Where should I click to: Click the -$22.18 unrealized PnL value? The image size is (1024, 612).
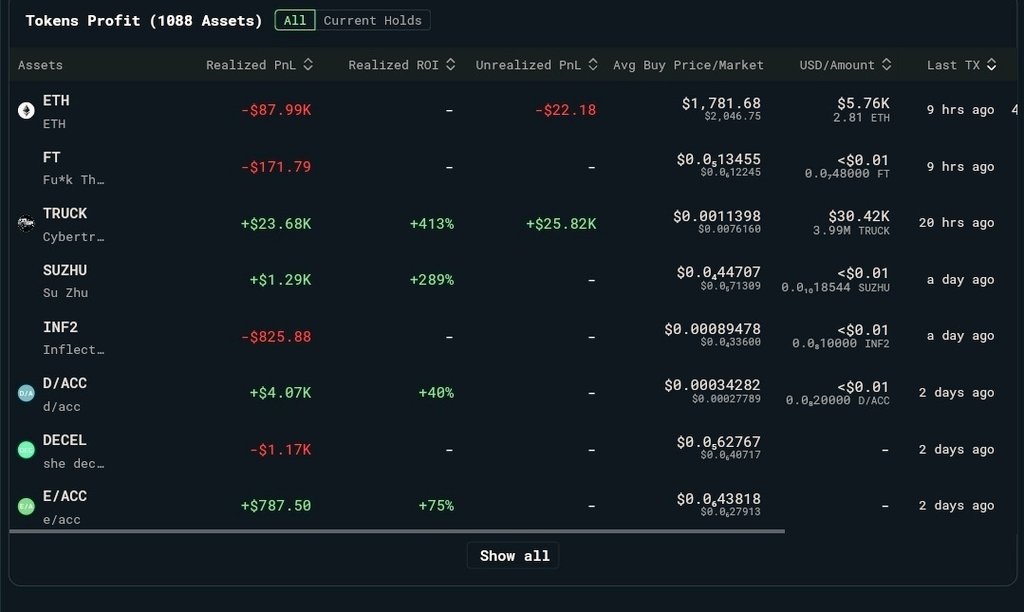(x=566, y=110)
